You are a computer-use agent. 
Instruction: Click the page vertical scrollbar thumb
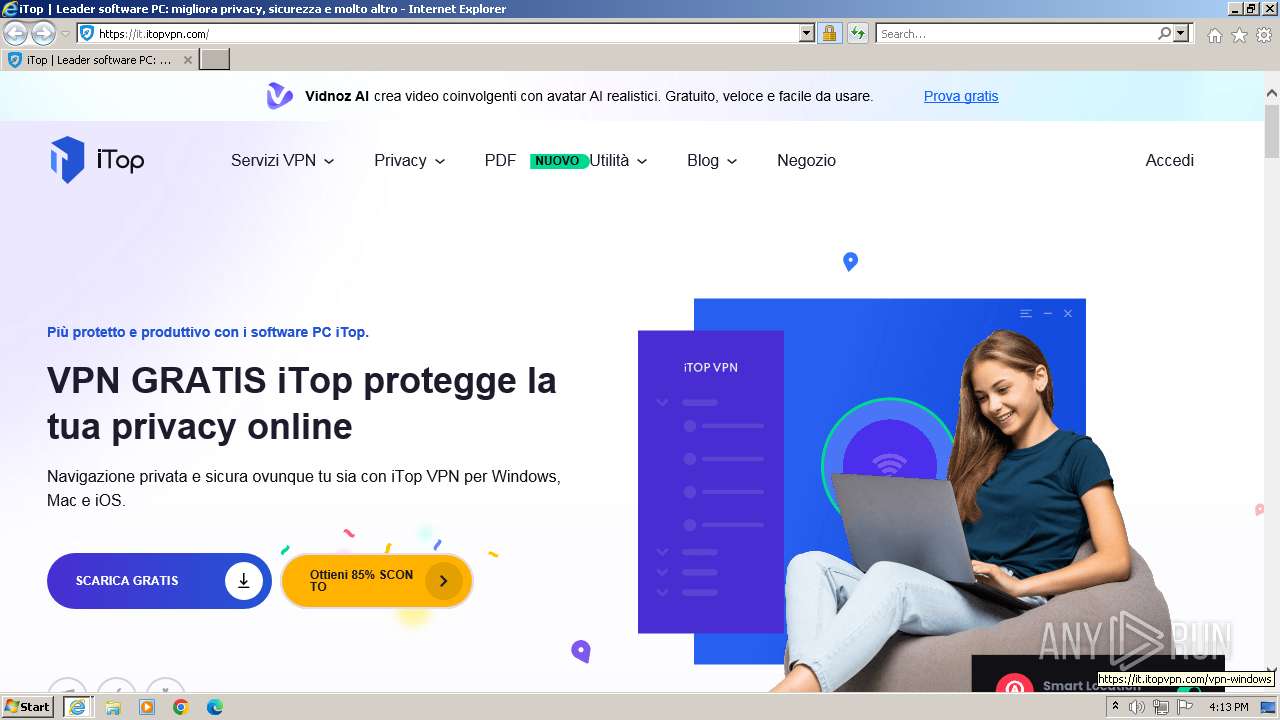(1271, 131)
